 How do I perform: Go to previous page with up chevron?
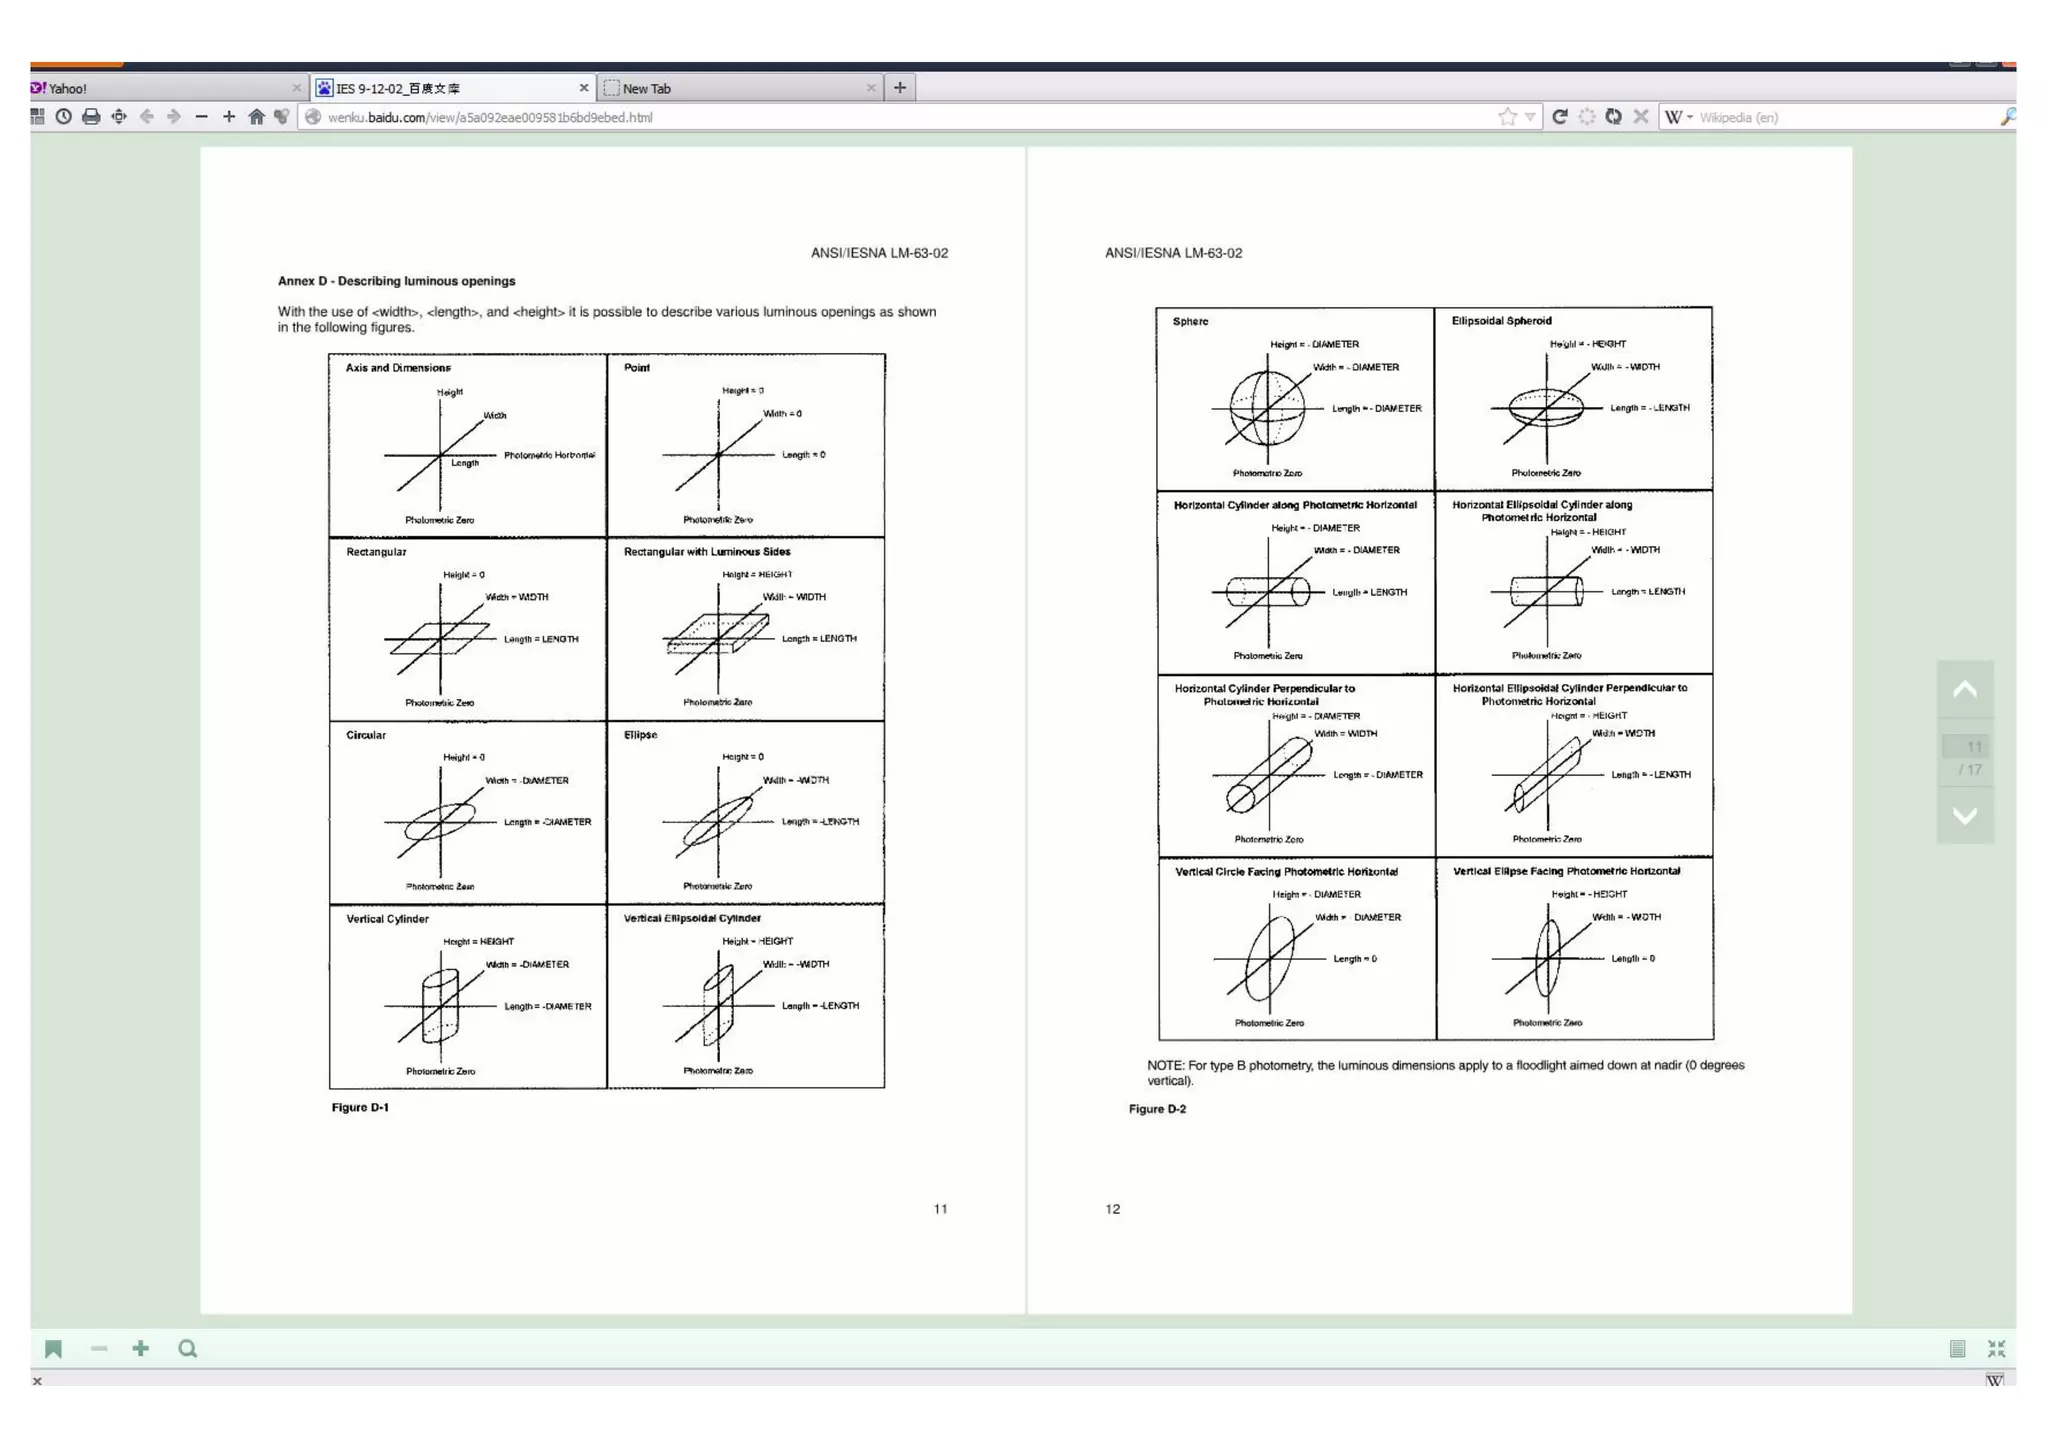click(1964, 690)
